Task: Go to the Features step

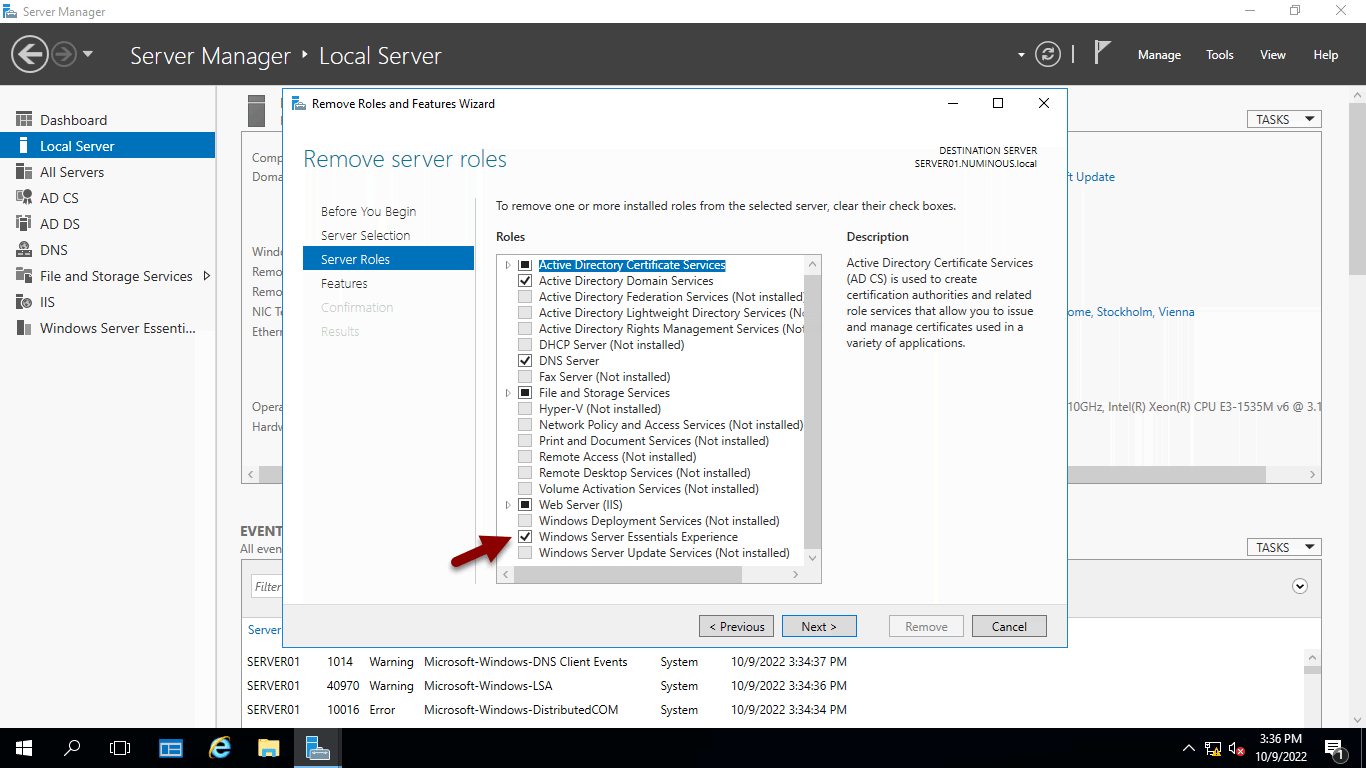Action: 344,283
